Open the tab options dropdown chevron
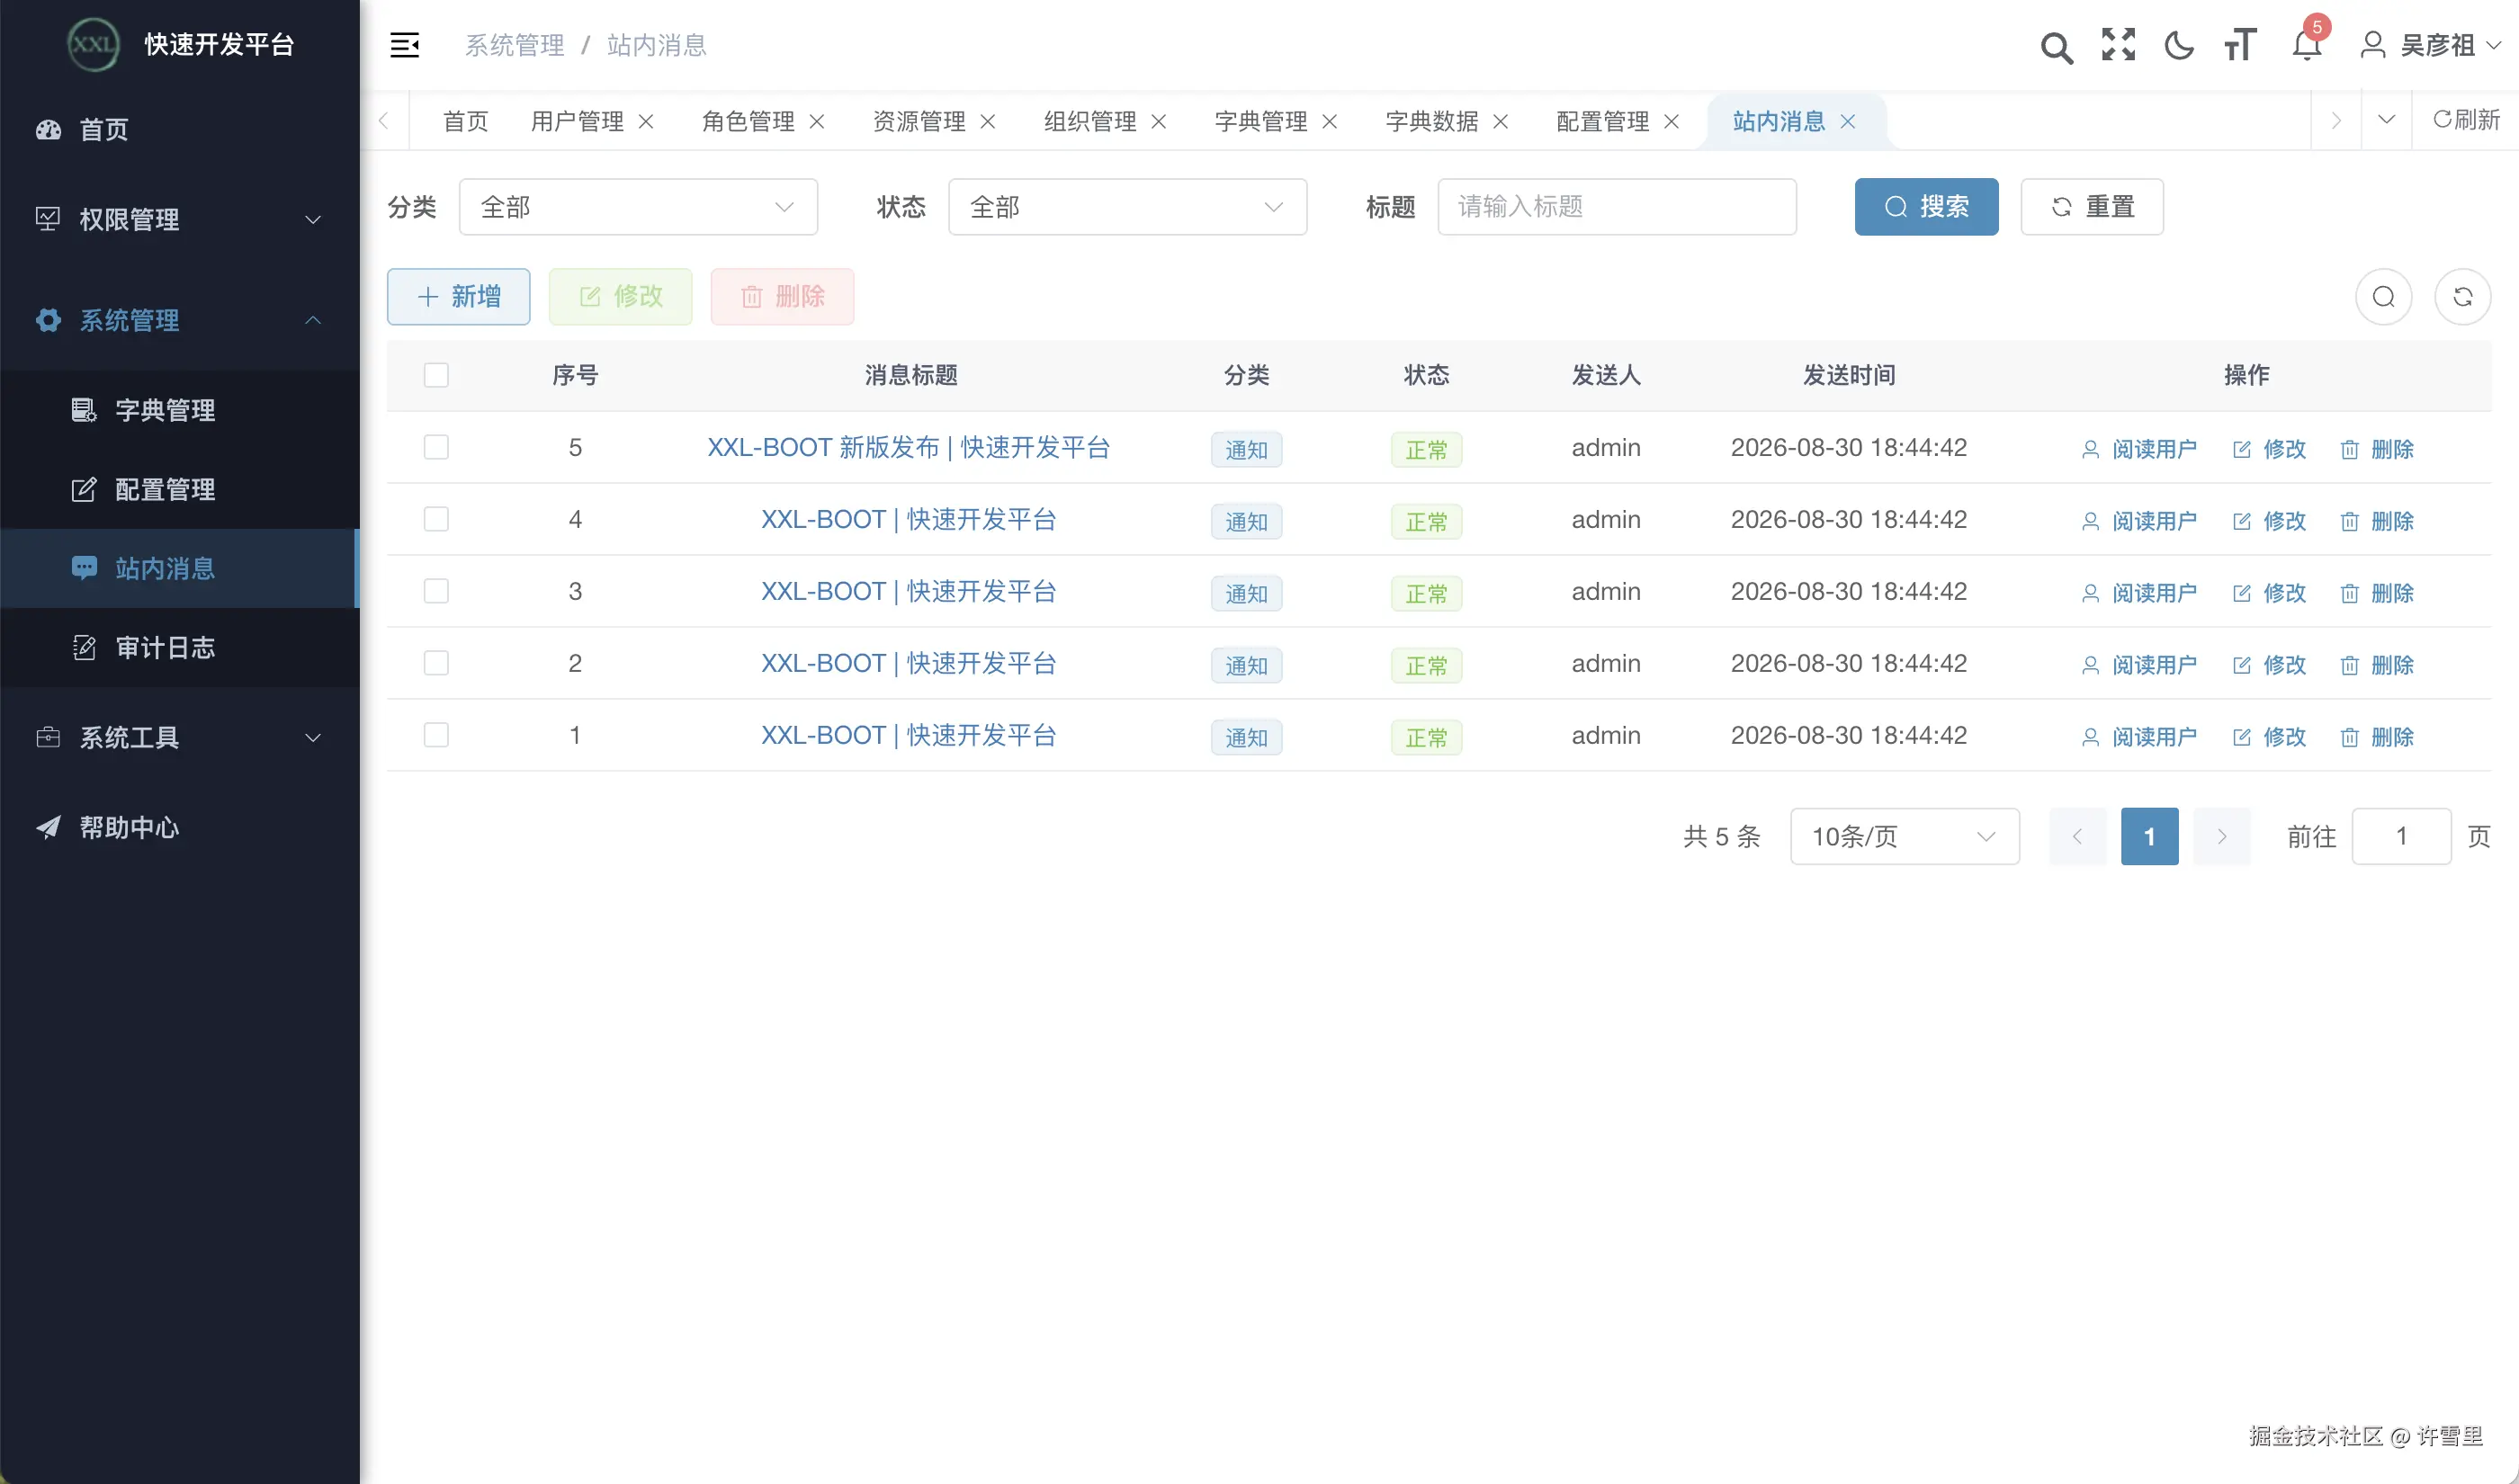Screen dimensions: 2519x1484 tap(2386, 120)
